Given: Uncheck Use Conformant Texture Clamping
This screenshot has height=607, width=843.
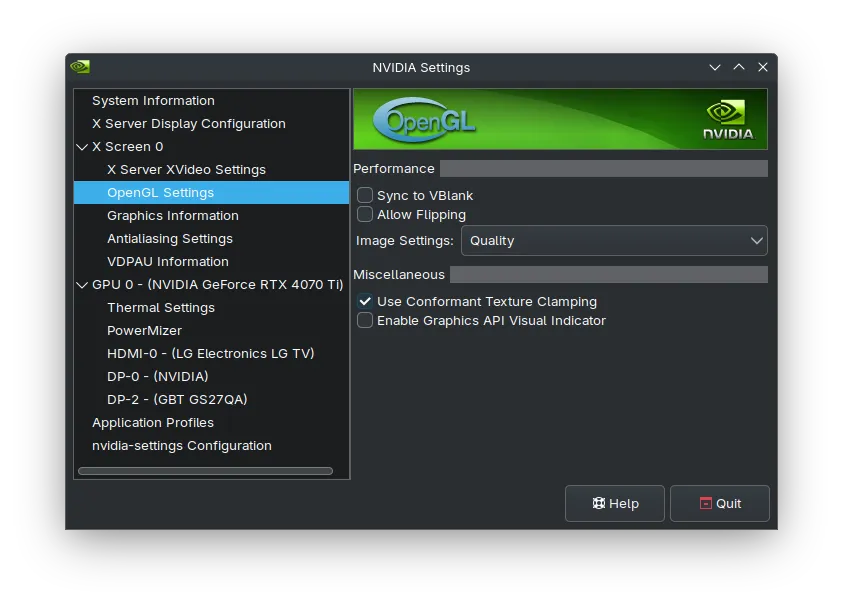Looking at the screenshot, I should 364,301.
